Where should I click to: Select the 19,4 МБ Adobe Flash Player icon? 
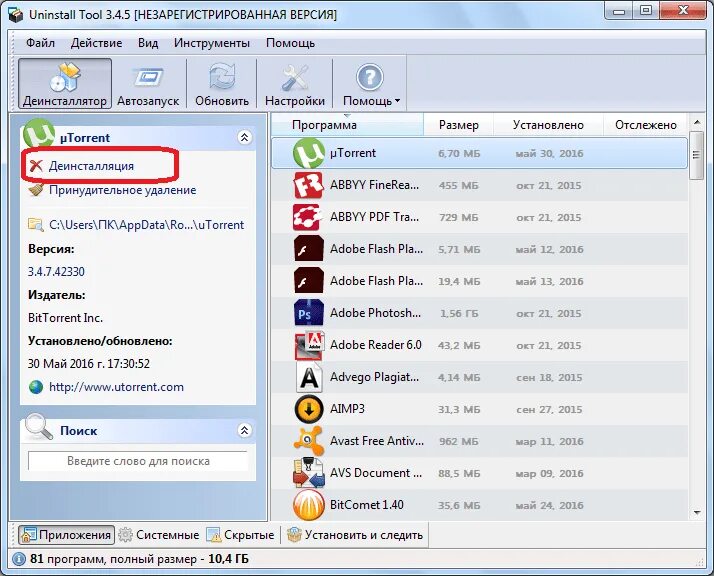[309, 281]
